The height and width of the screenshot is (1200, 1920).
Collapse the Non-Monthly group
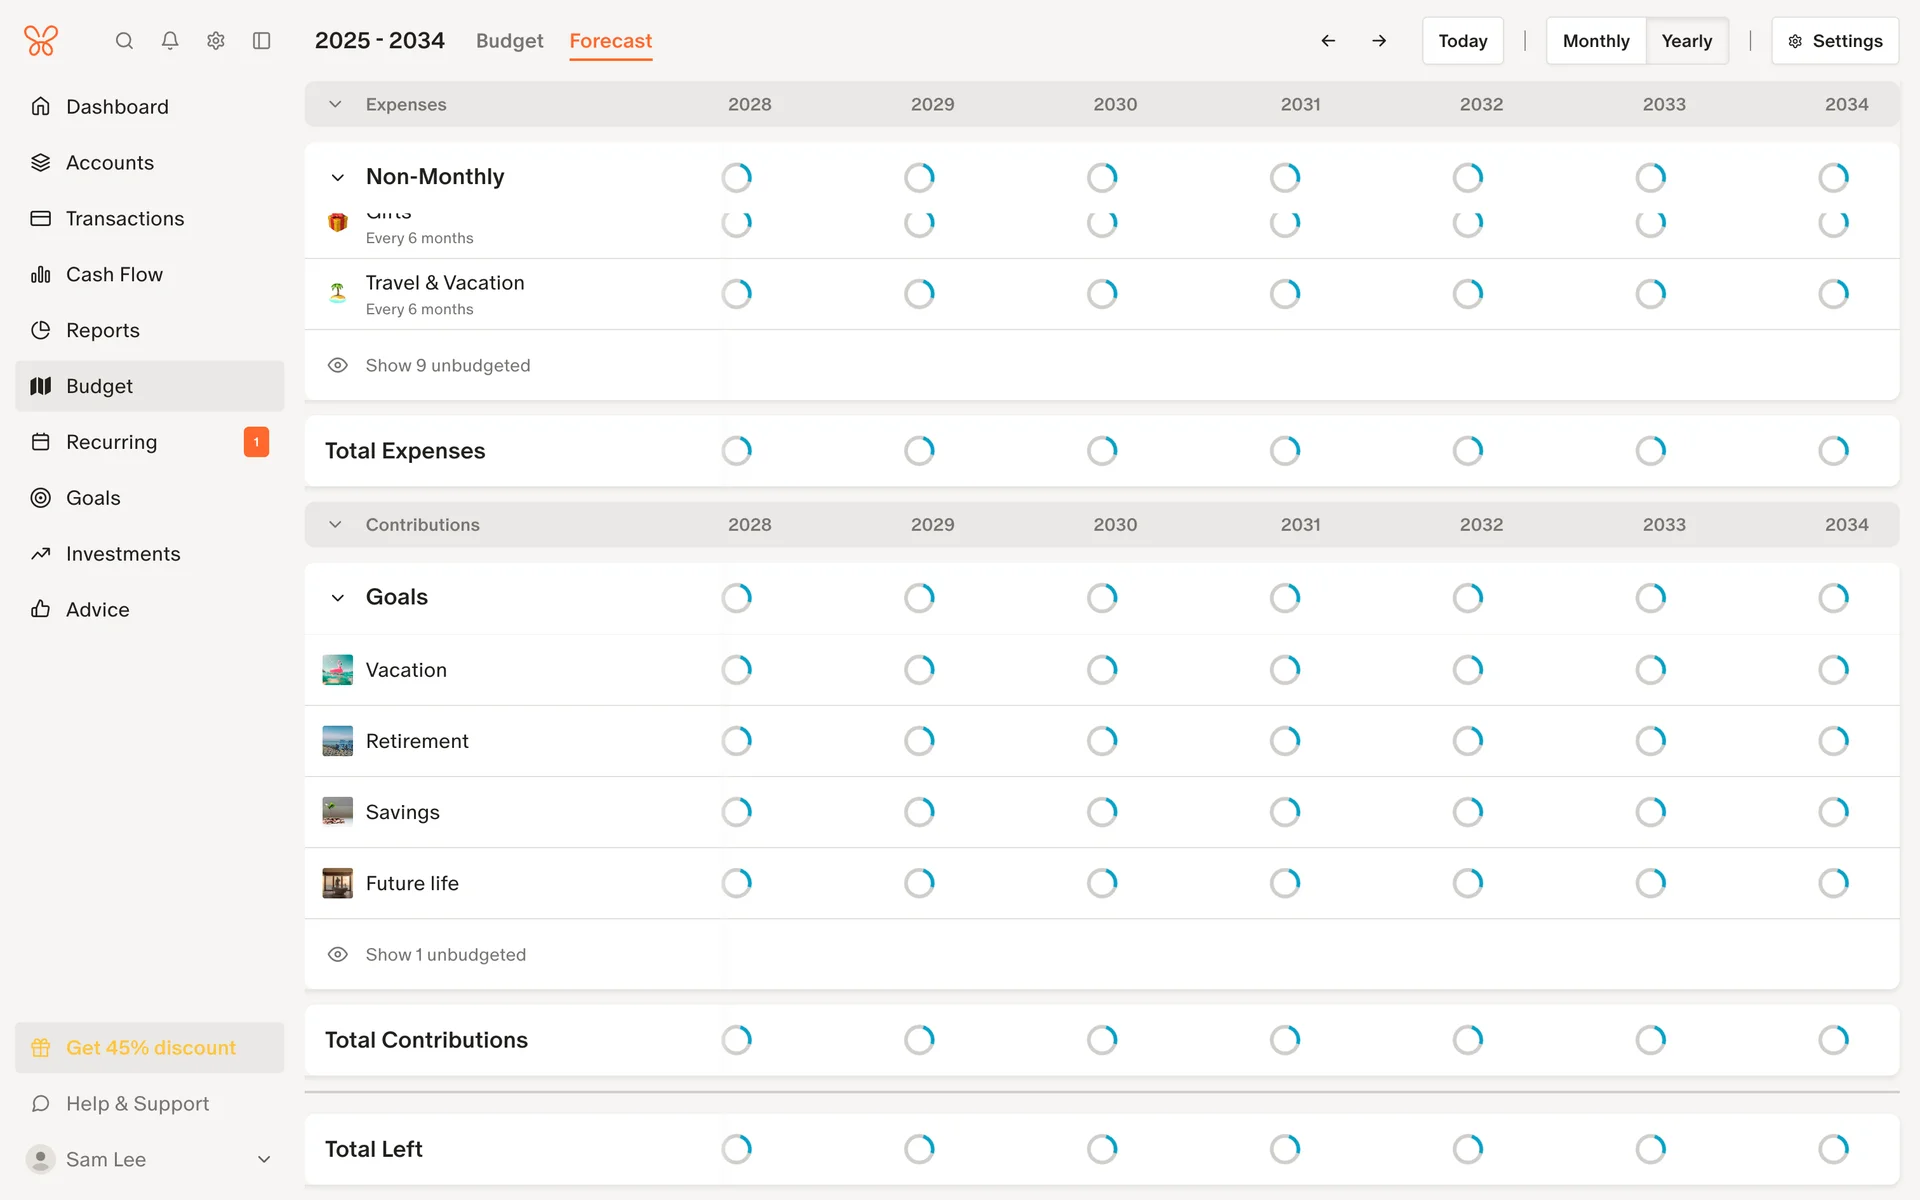coord(338,177)
